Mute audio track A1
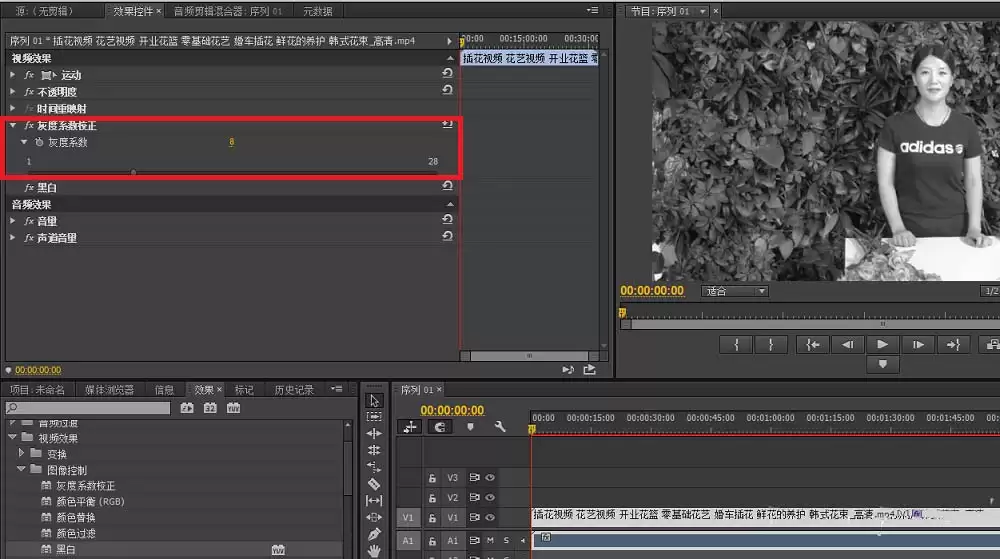Viewport: 1000px width, 559px height. [490, 540]
